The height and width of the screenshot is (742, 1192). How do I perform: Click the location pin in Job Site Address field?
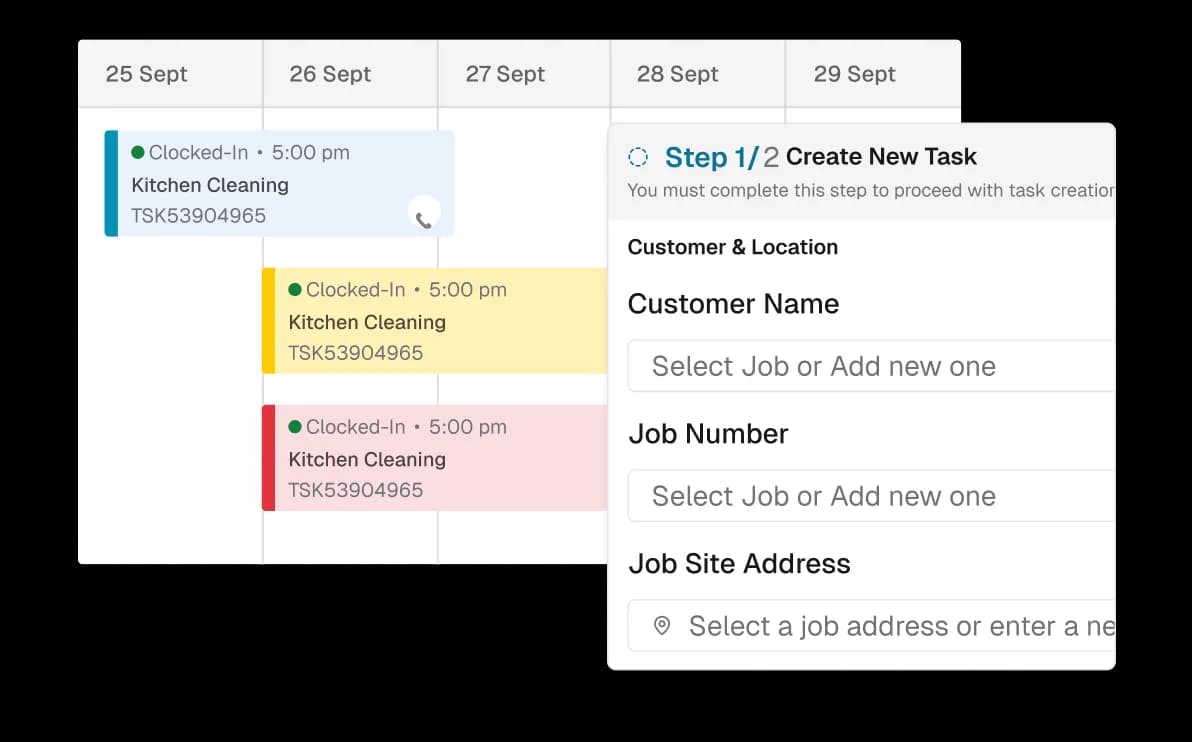tap(661, 625)
